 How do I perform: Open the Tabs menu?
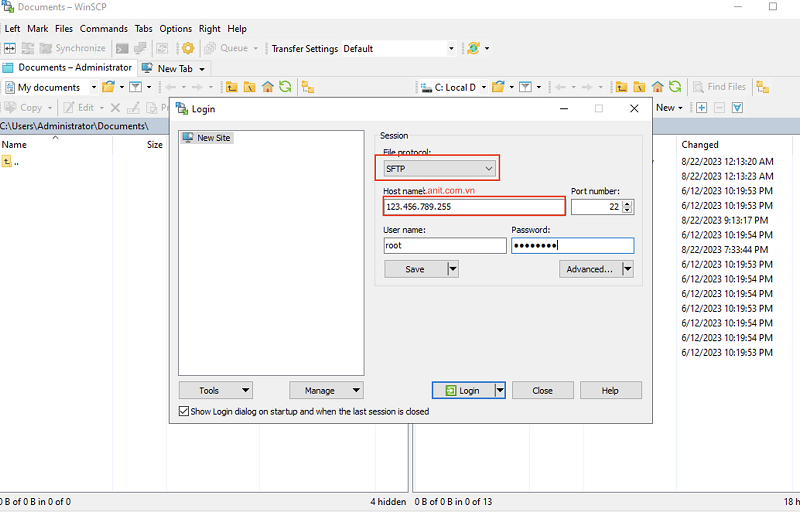143,29
